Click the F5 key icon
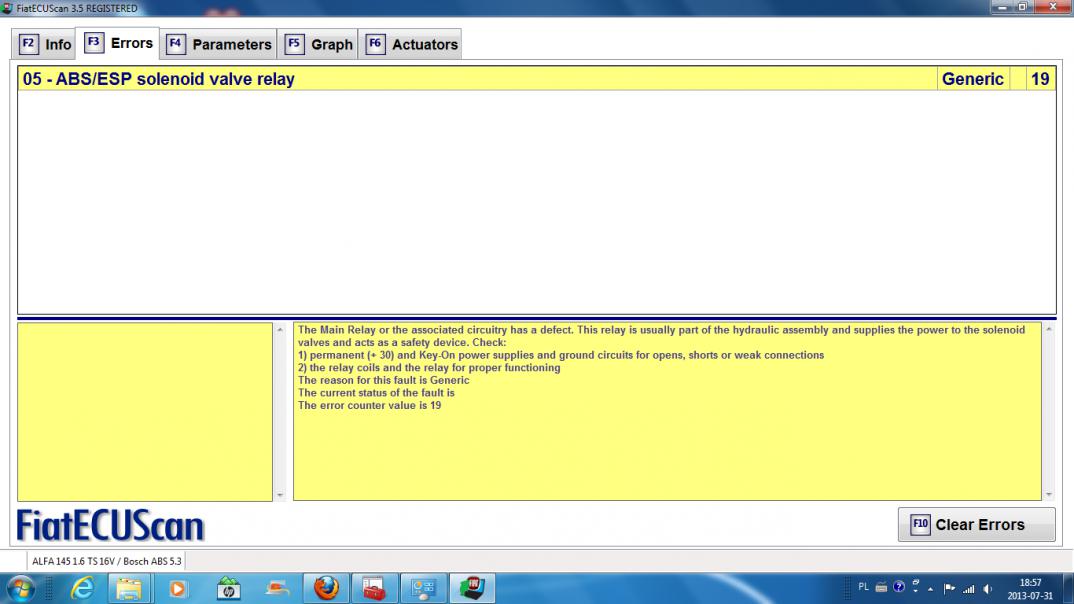This screenshot has width=1074, height=604. click(x=294, y=44)
